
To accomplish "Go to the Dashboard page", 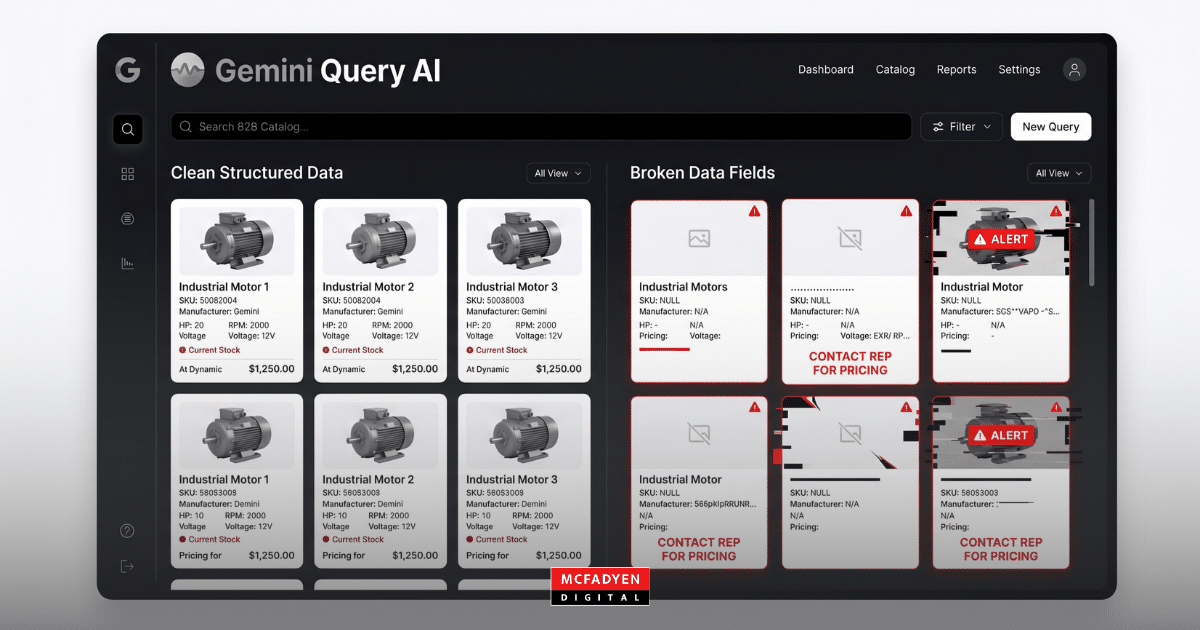I will tap(826, 70).
